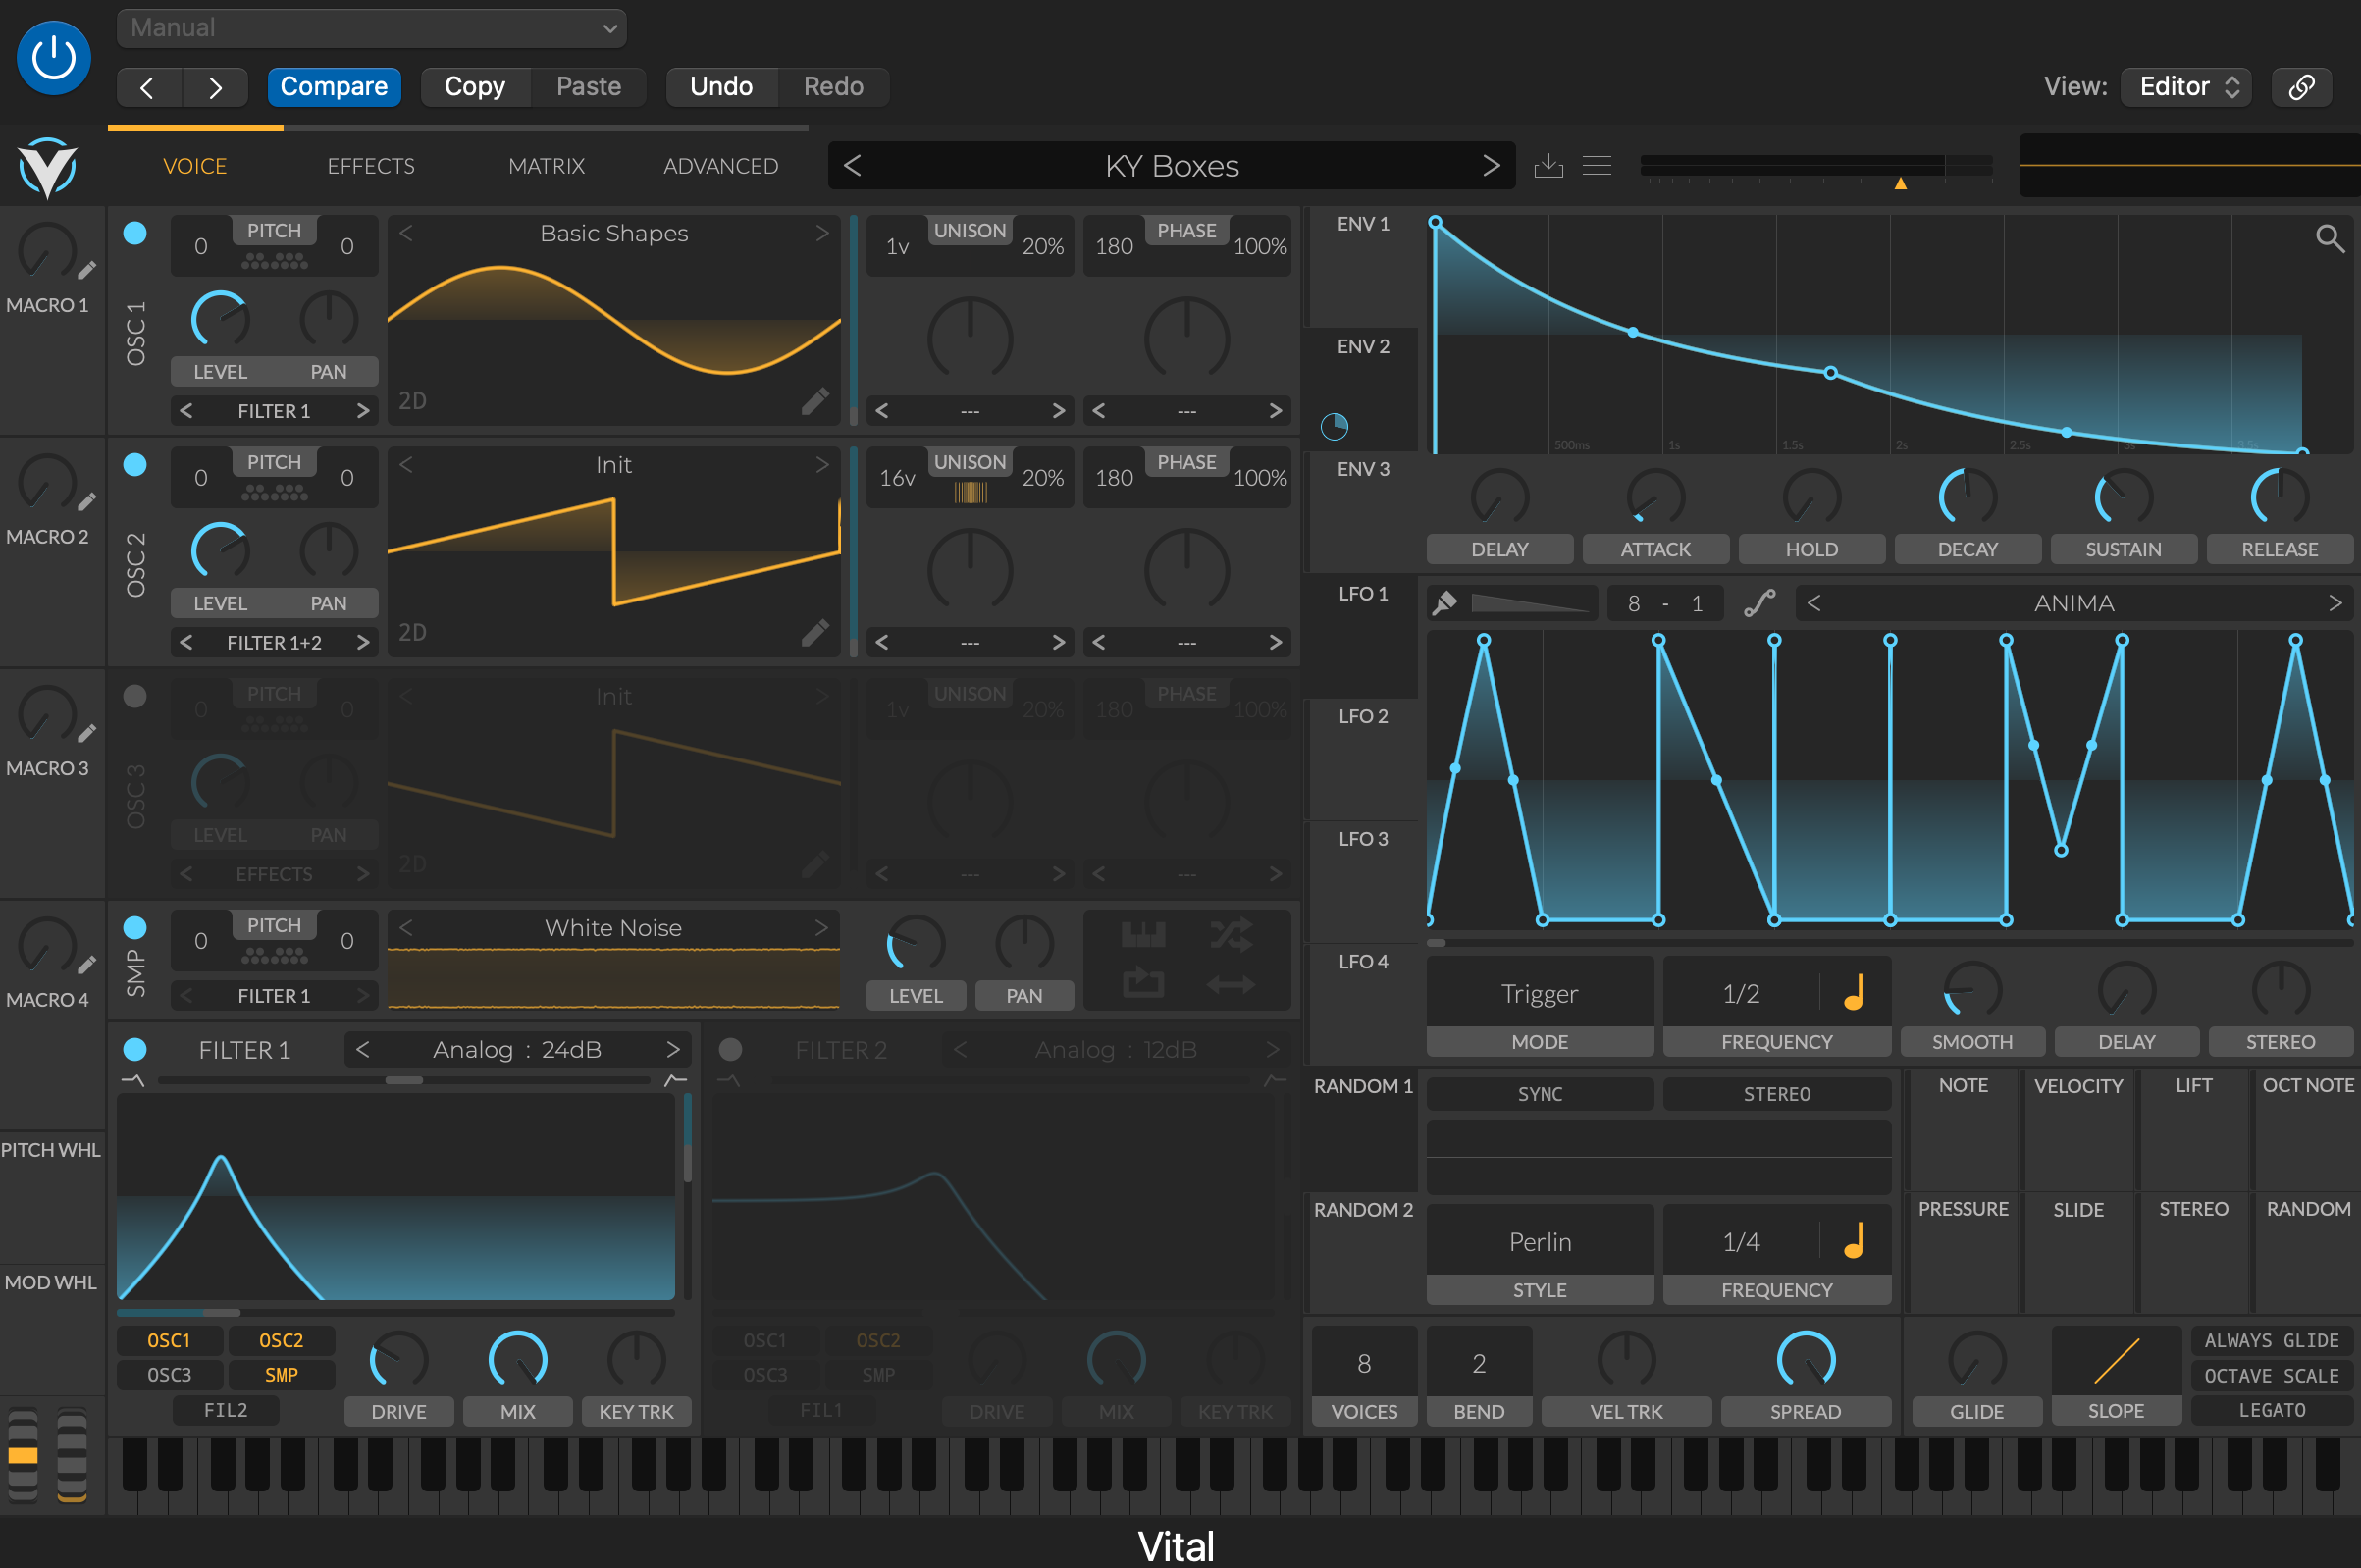Click the LFO grid size 8 value

(x=1634, y=603)
